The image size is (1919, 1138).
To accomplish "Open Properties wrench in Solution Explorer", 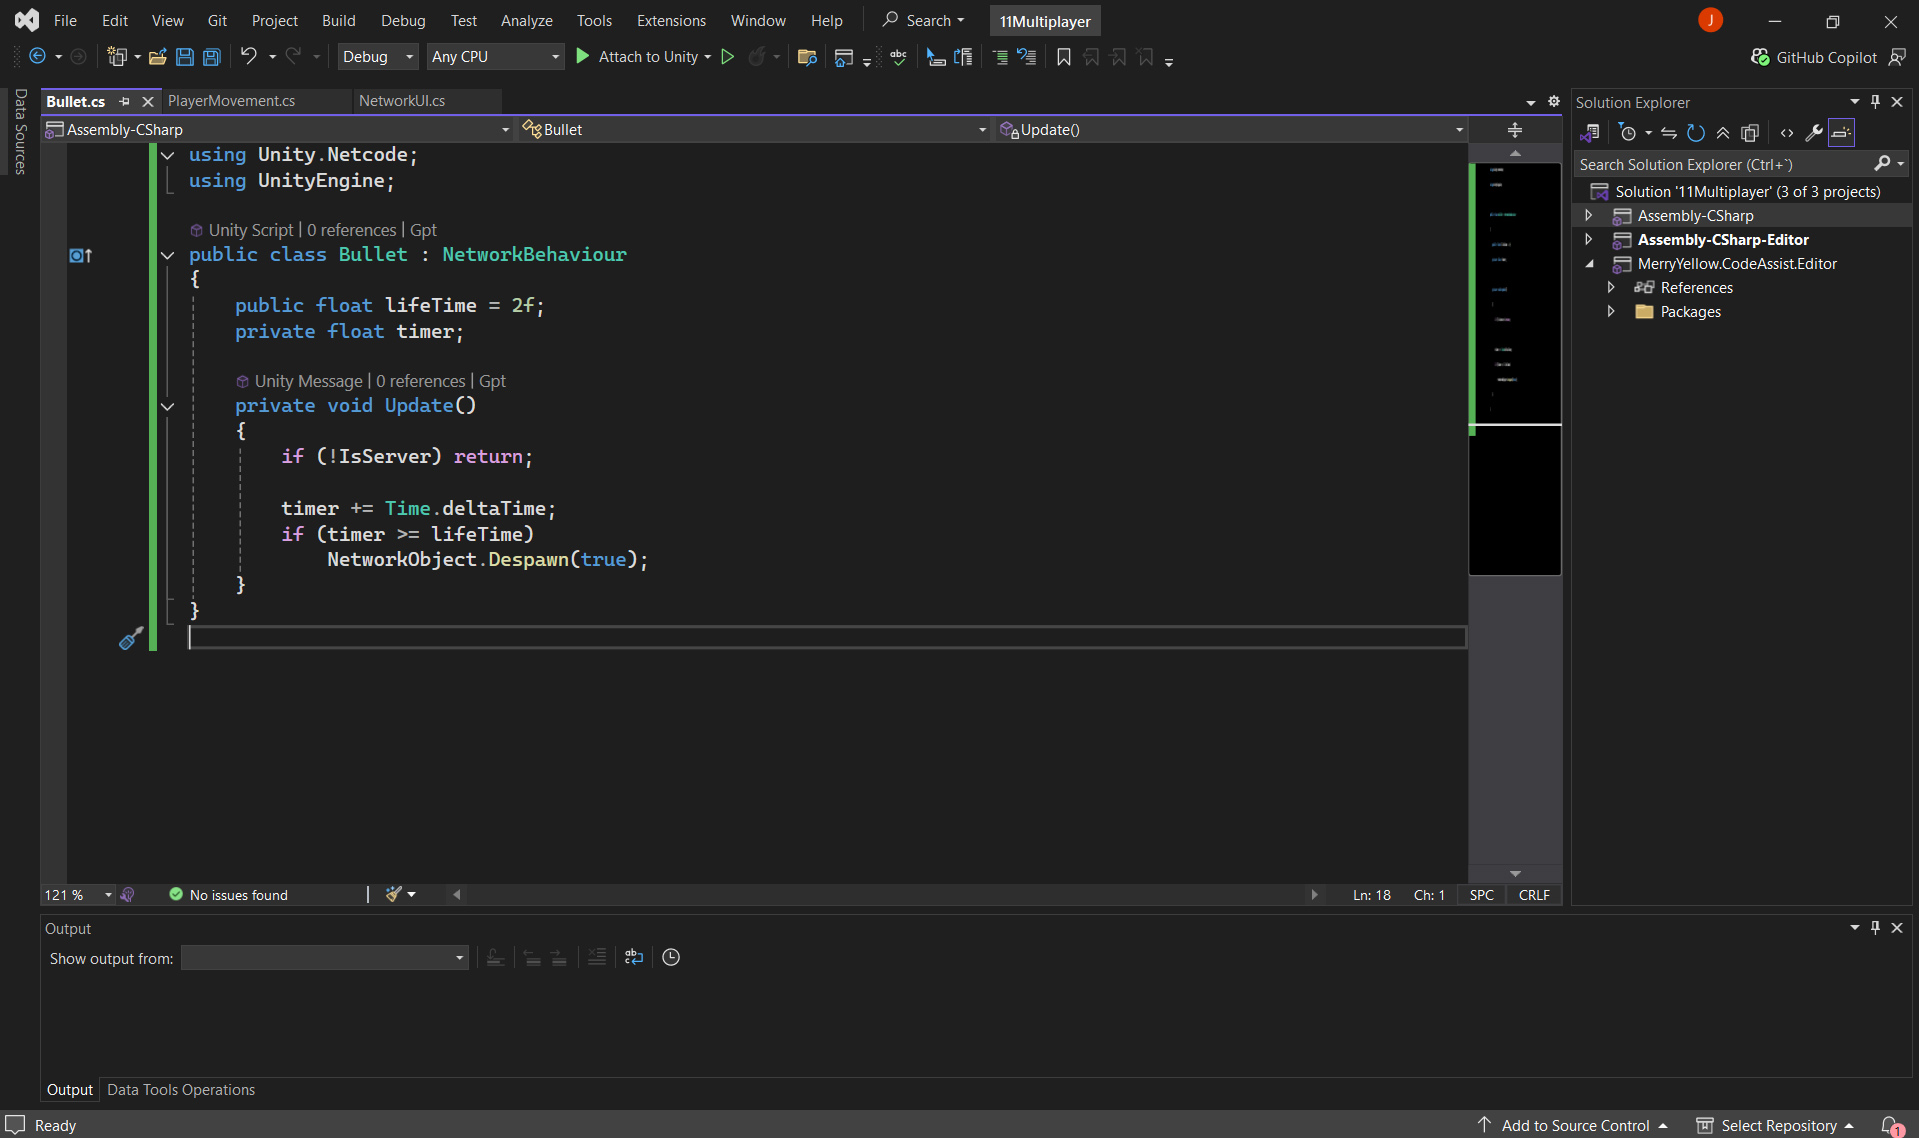I will point(1813,133).
